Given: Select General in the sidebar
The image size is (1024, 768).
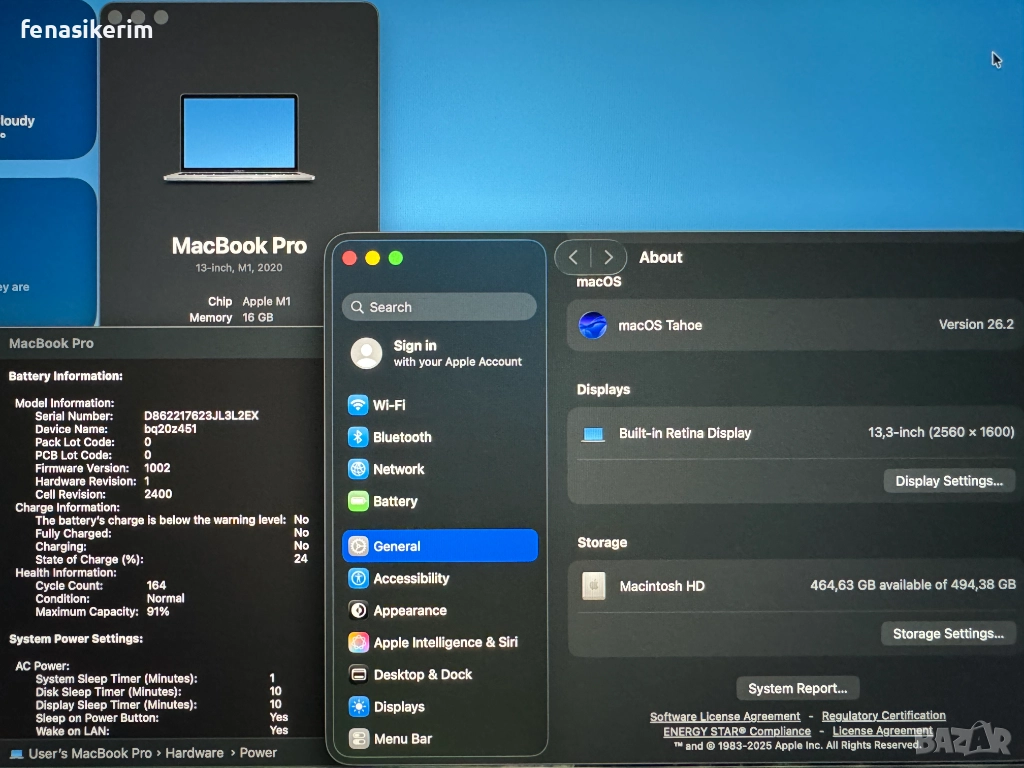Looking at the screenshot, I should coord(439,546).
